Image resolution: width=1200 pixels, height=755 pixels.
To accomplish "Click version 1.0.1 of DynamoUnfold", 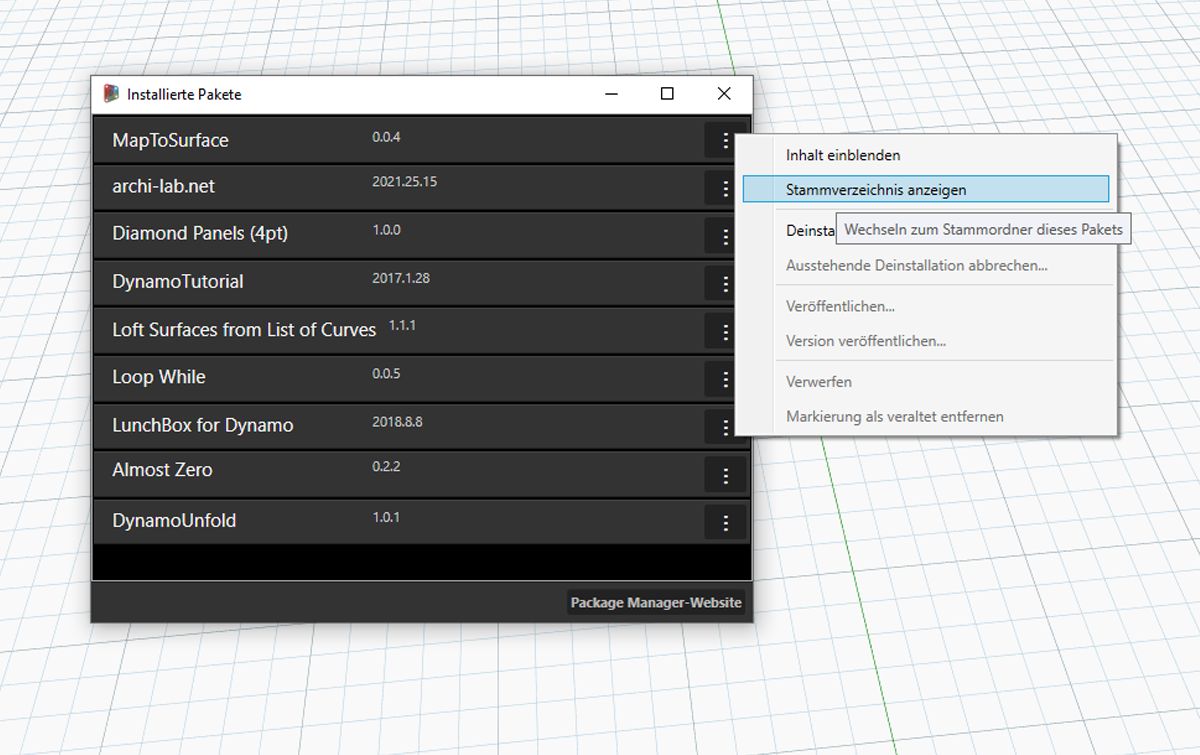I will tap(386, 518).
